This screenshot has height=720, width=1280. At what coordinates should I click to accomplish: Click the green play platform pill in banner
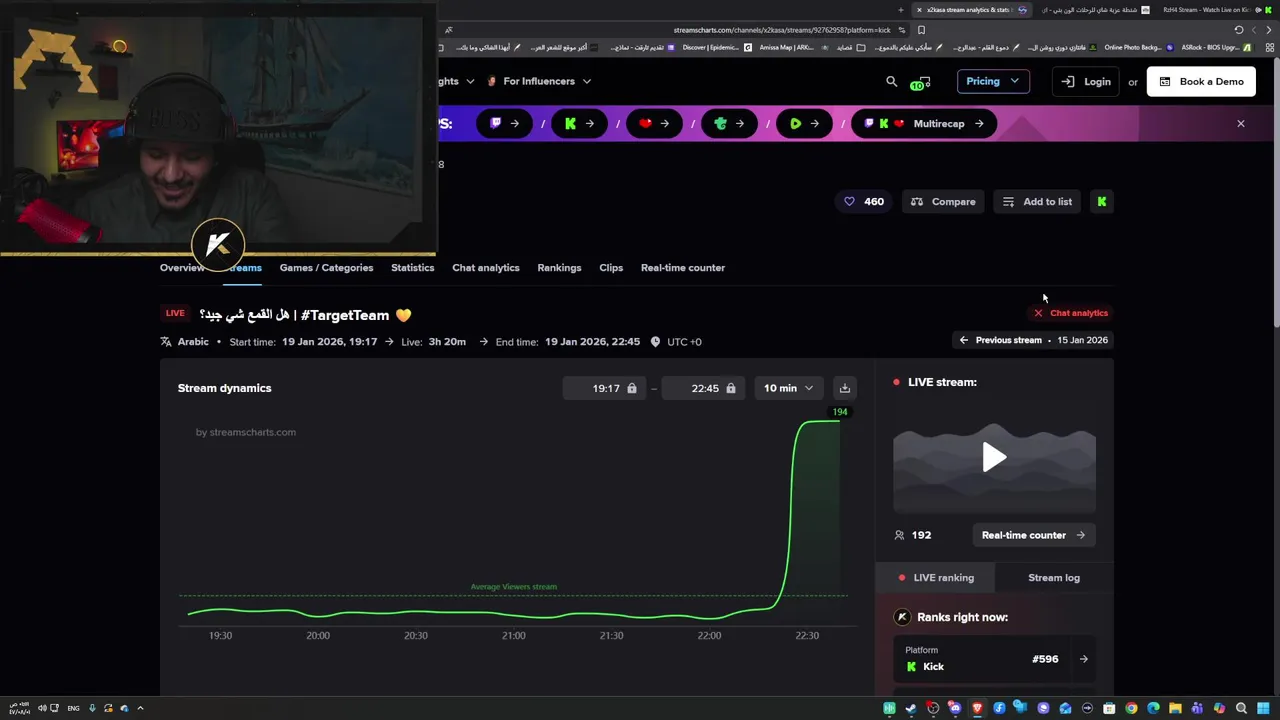point(804,124)
